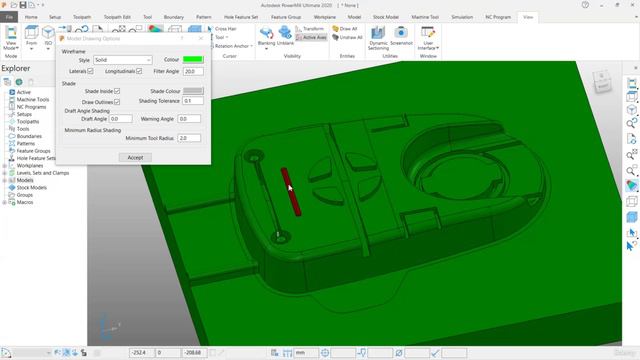Click the green wireframe Colour swatch

pos(193,59)
